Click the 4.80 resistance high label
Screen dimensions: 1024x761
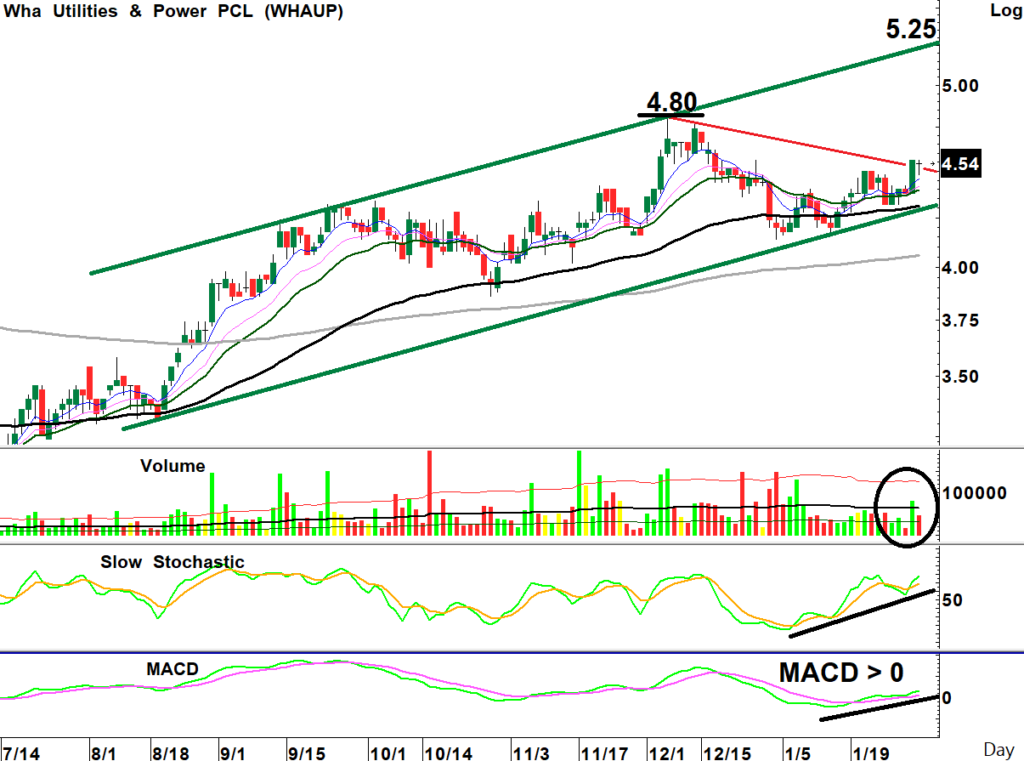click(671, 102)
